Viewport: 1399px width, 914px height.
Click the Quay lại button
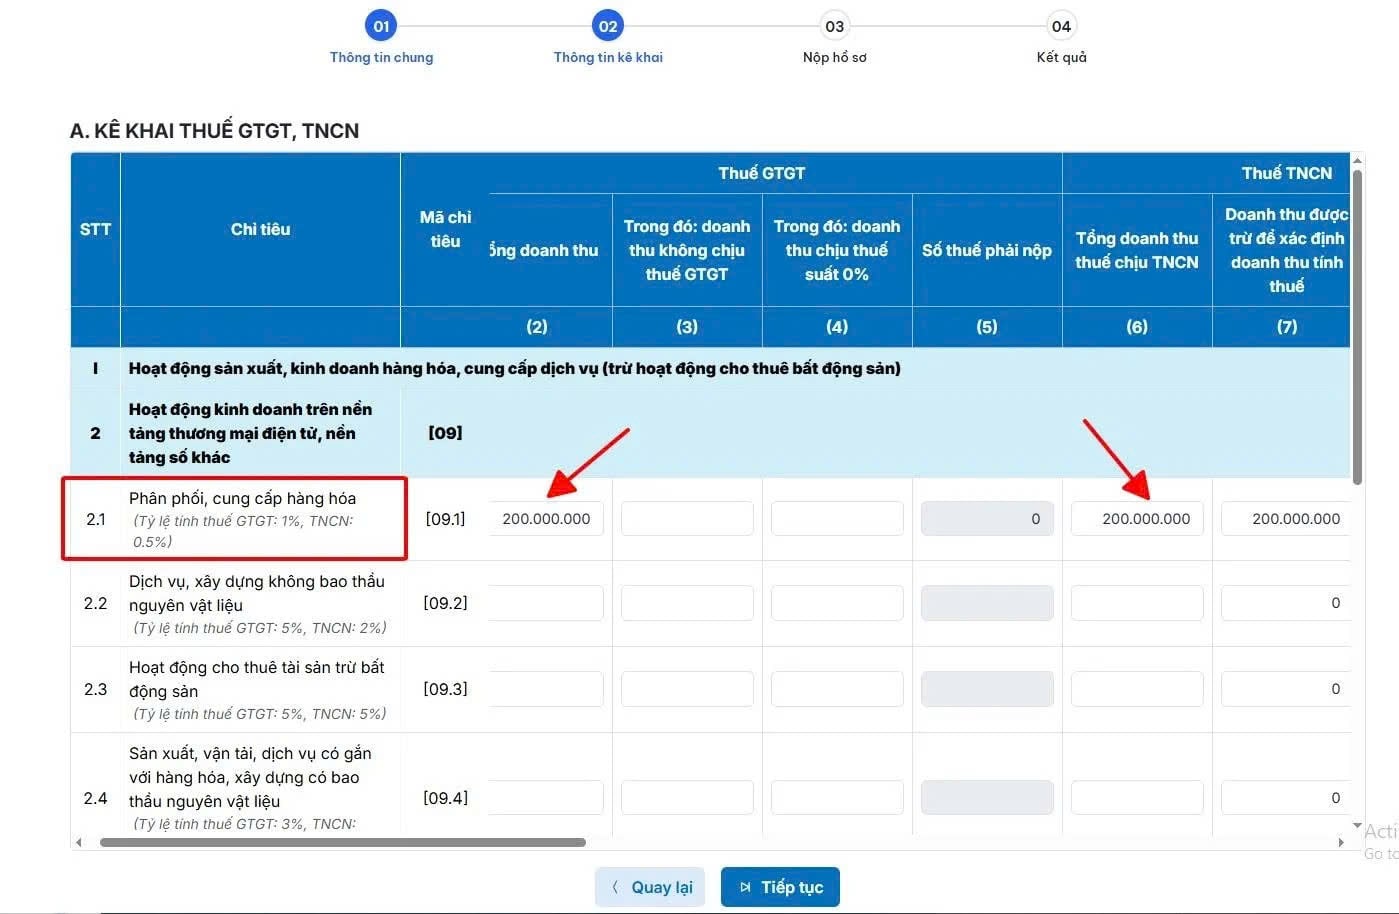tap(650, 887)
